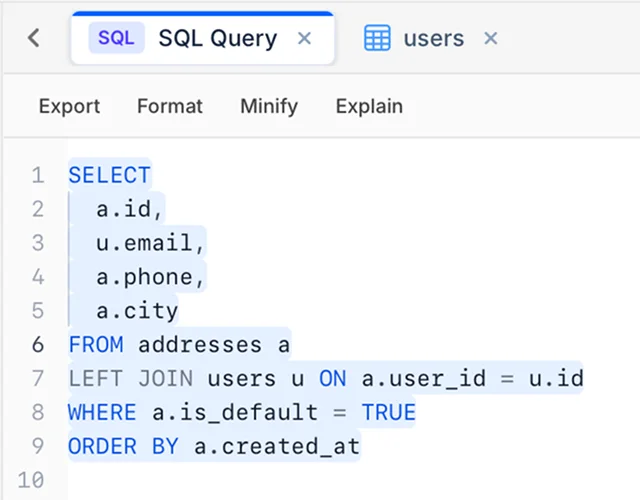
Task: Click line number 1 in gutter
Action: 38,176
